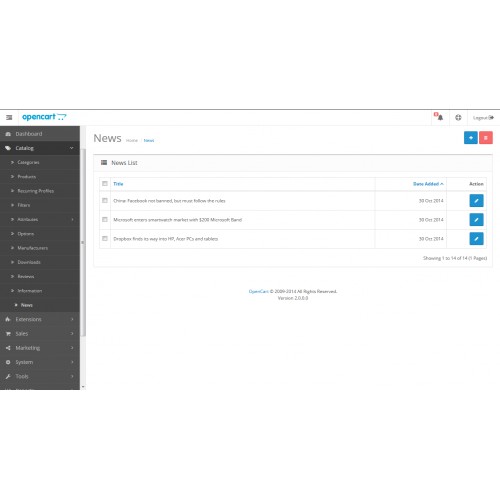Click the Logout link
This screenshot has height=500, width=500.
point(483,118)
